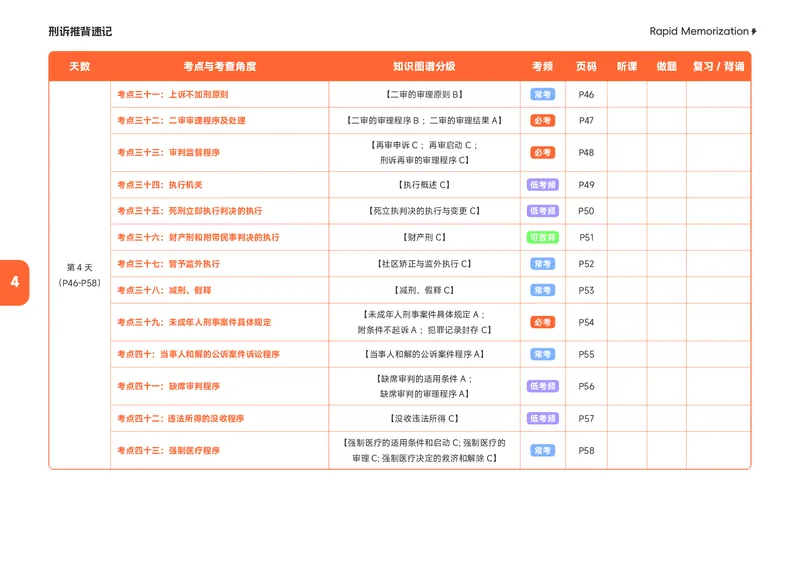Click page number P56

pyautogui.click(x=586, y=386)
